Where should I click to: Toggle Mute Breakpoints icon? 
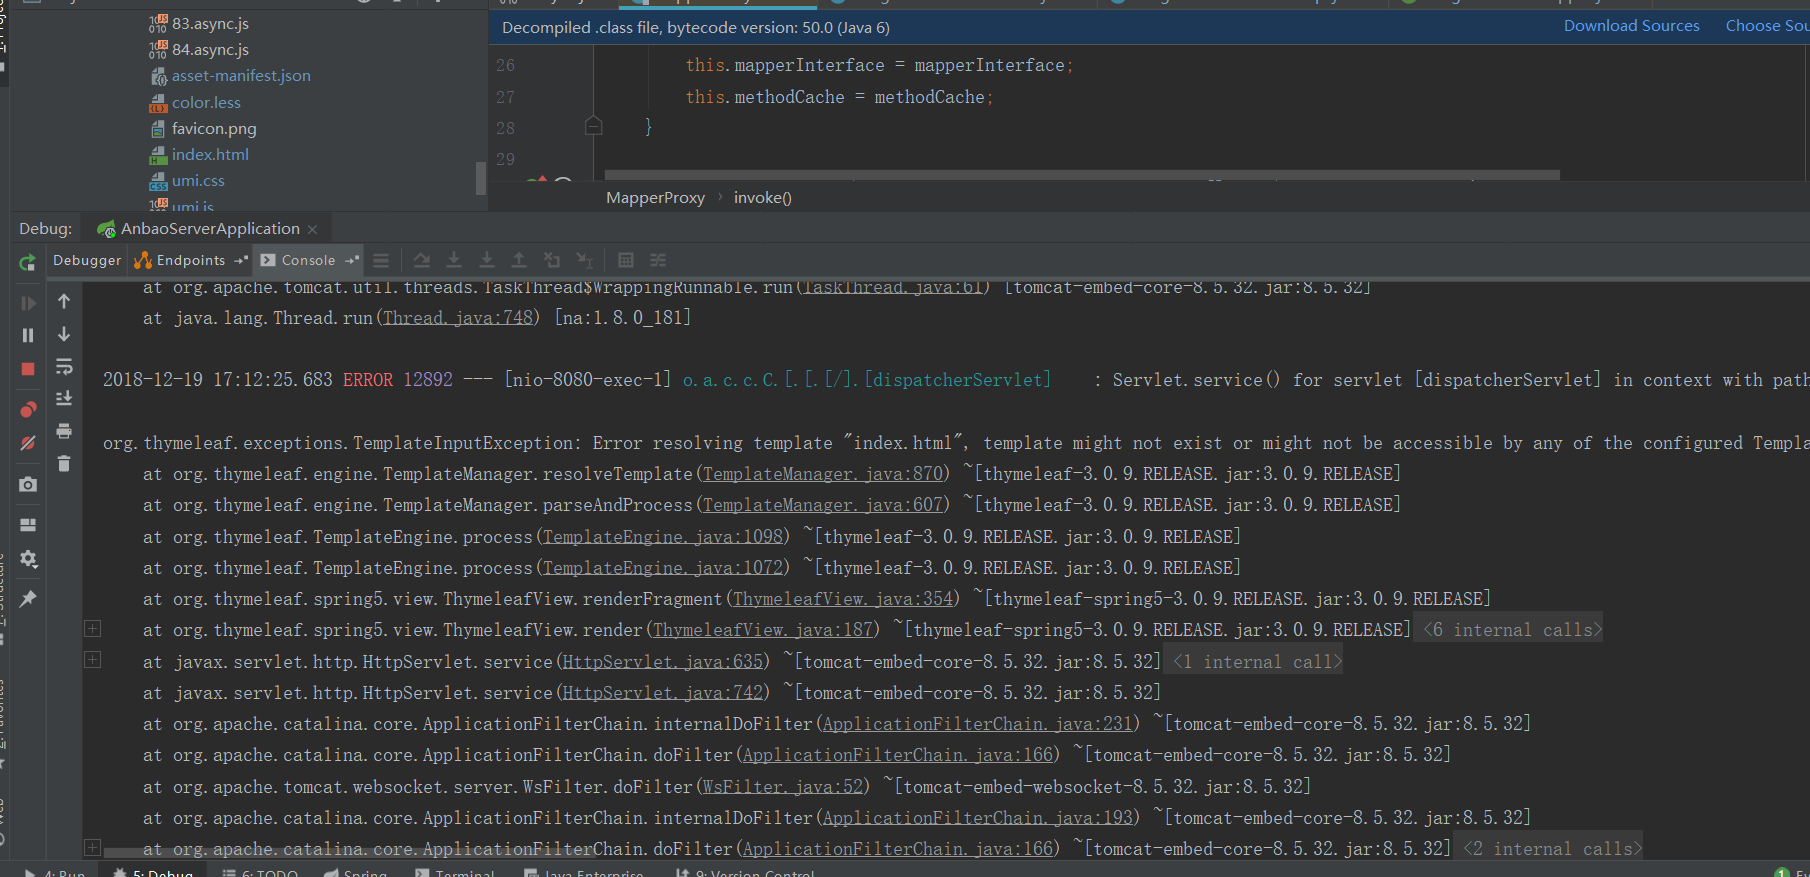[x=28, y=442]
